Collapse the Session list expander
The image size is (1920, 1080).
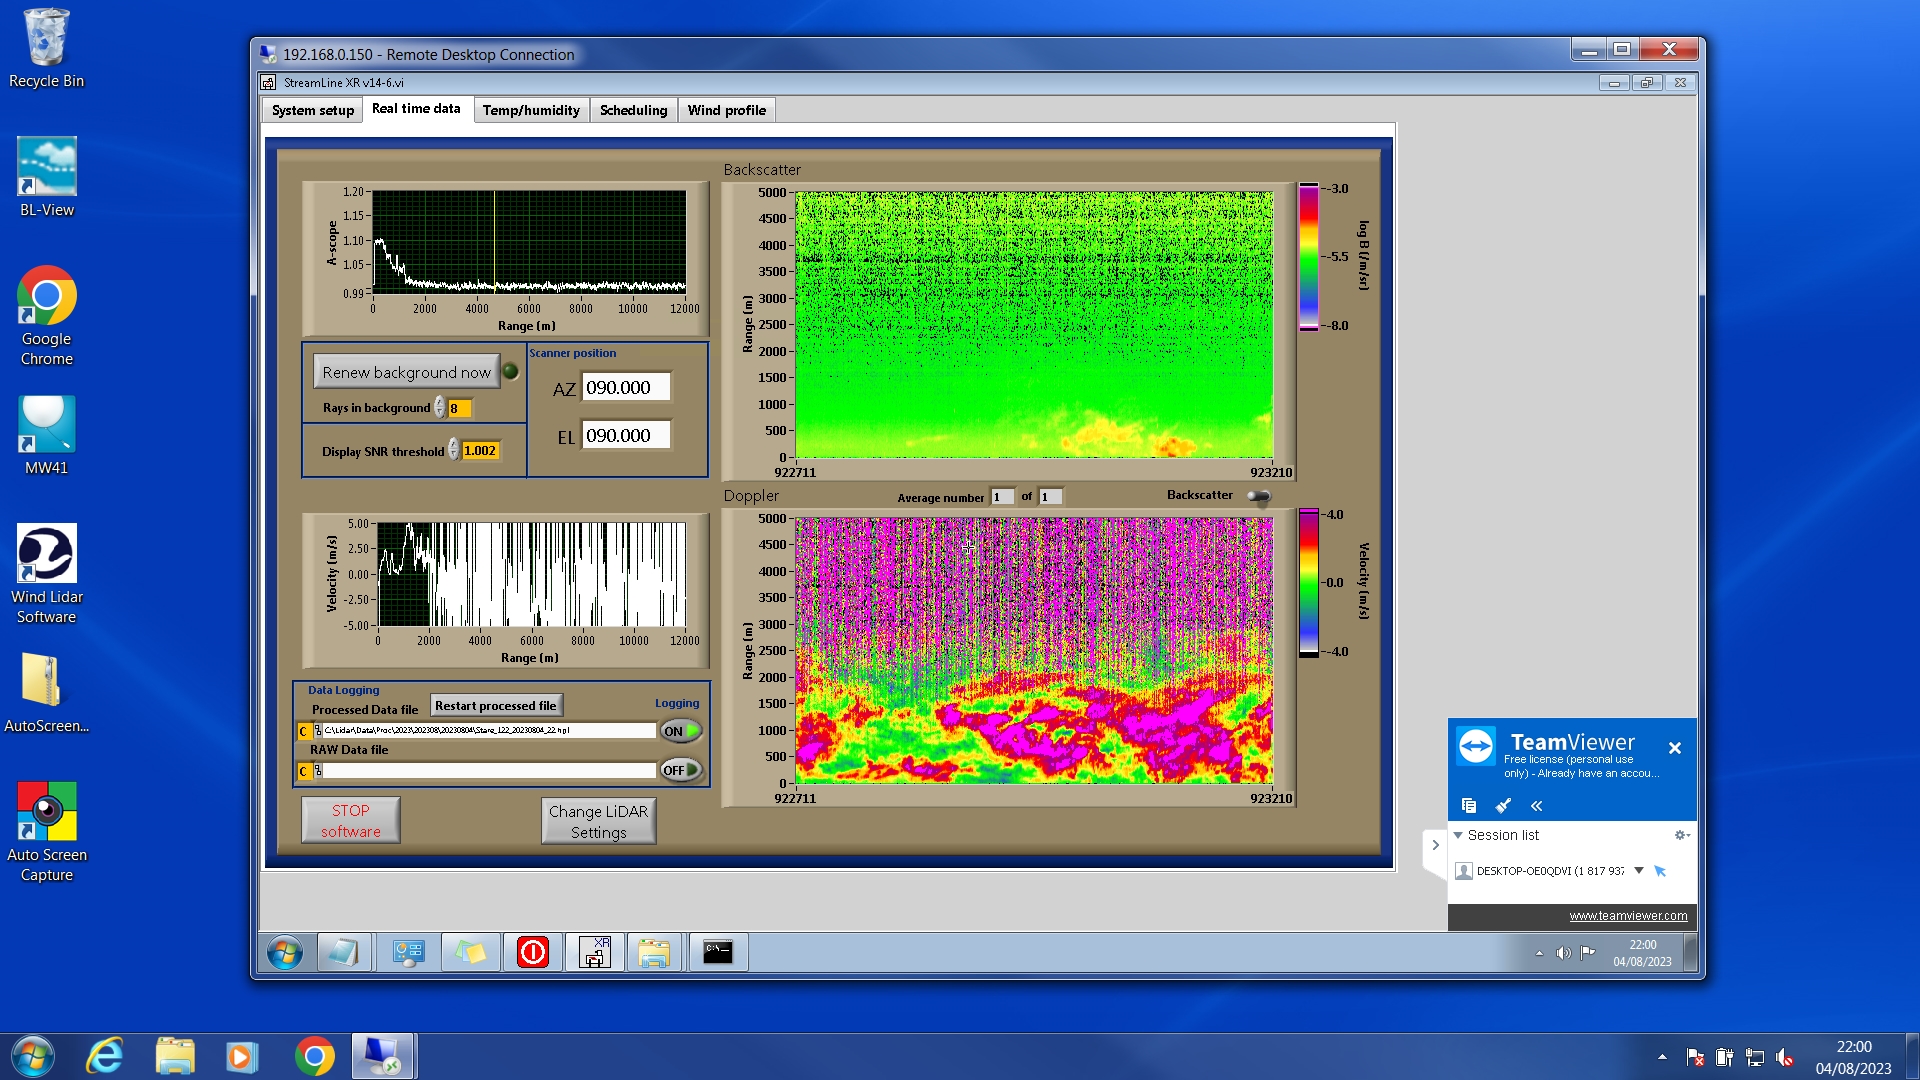tap(1458, 835)
